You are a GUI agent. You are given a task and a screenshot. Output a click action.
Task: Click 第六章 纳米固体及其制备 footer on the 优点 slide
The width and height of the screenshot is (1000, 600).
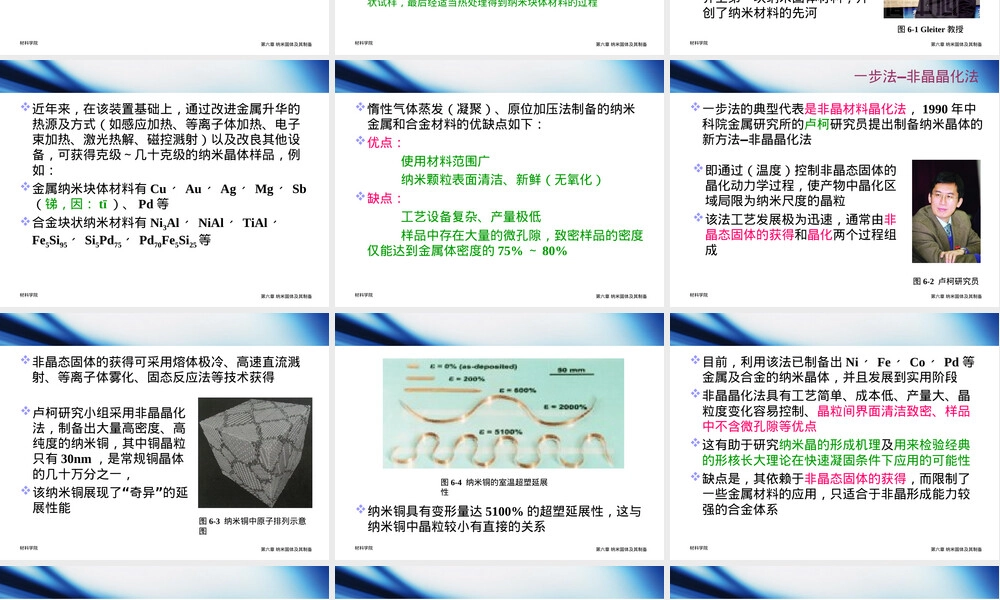tap(621, 296)
